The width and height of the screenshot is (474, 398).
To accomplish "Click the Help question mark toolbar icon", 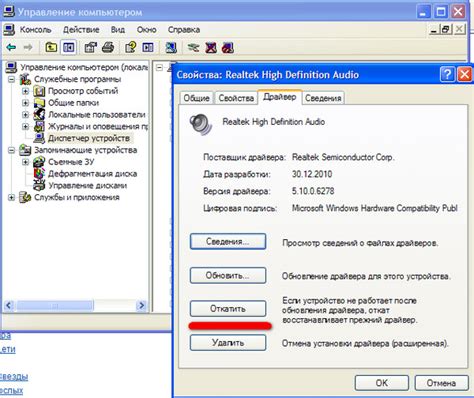I will click(x=130, y=48).
